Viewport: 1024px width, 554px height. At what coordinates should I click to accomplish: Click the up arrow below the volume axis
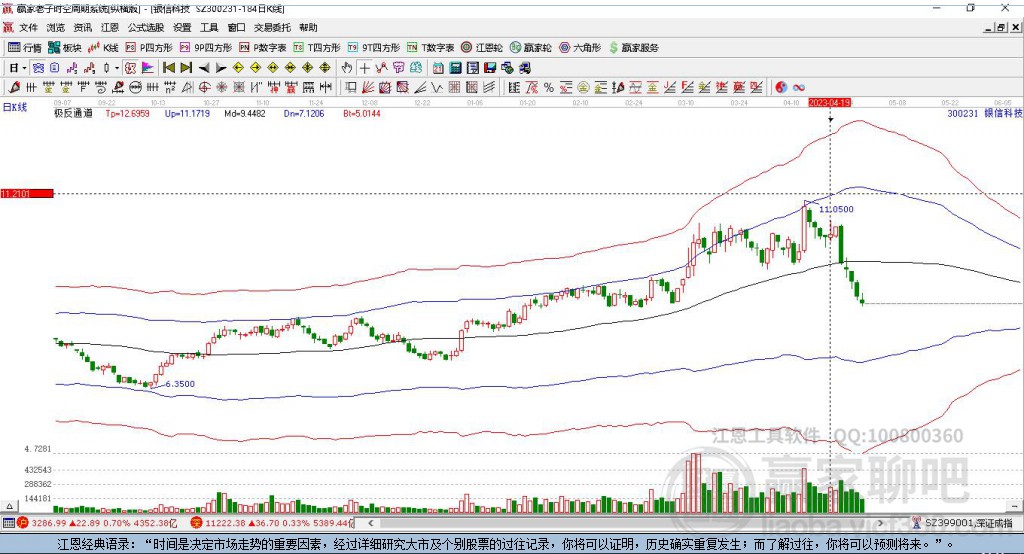point(9,506)
